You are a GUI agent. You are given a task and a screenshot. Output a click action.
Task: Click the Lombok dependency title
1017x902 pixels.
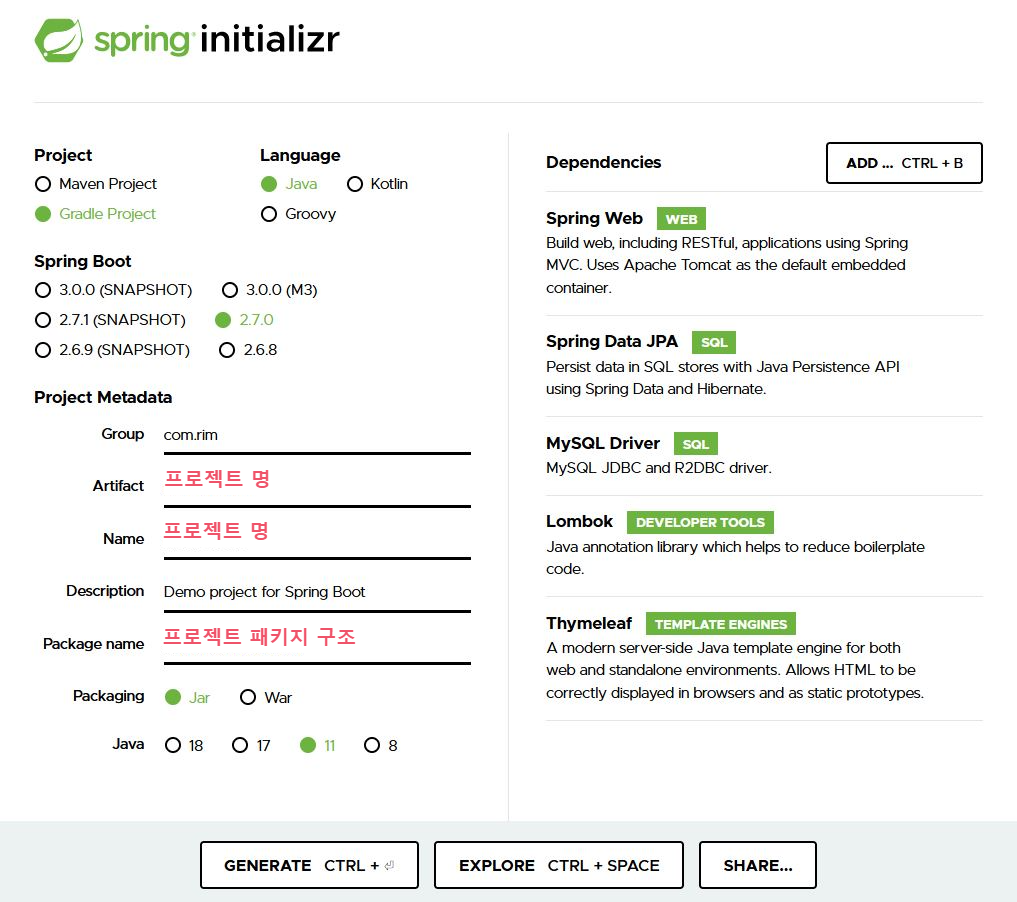click(579, 521)
